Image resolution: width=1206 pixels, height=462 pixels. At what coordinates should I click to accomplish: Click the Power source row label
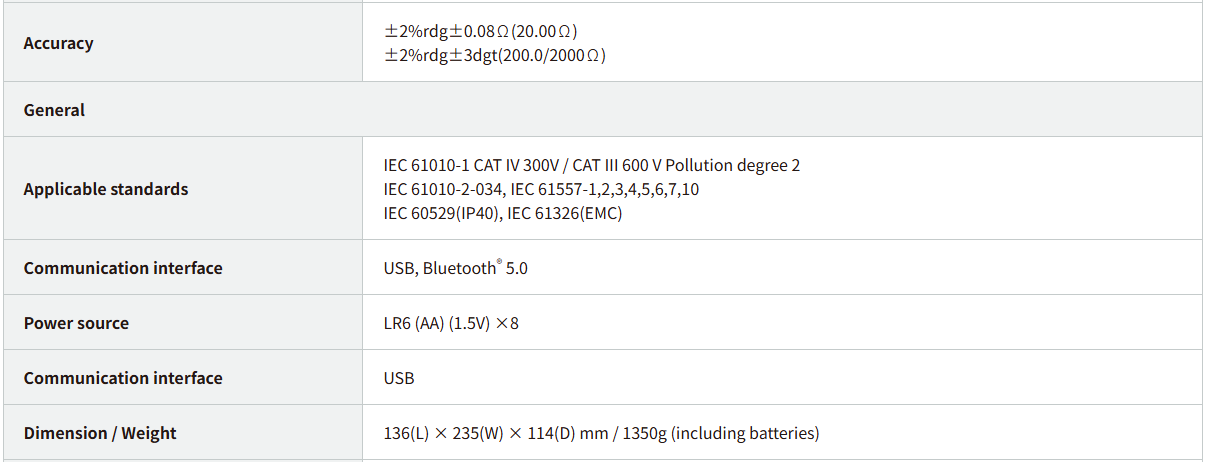76,323
